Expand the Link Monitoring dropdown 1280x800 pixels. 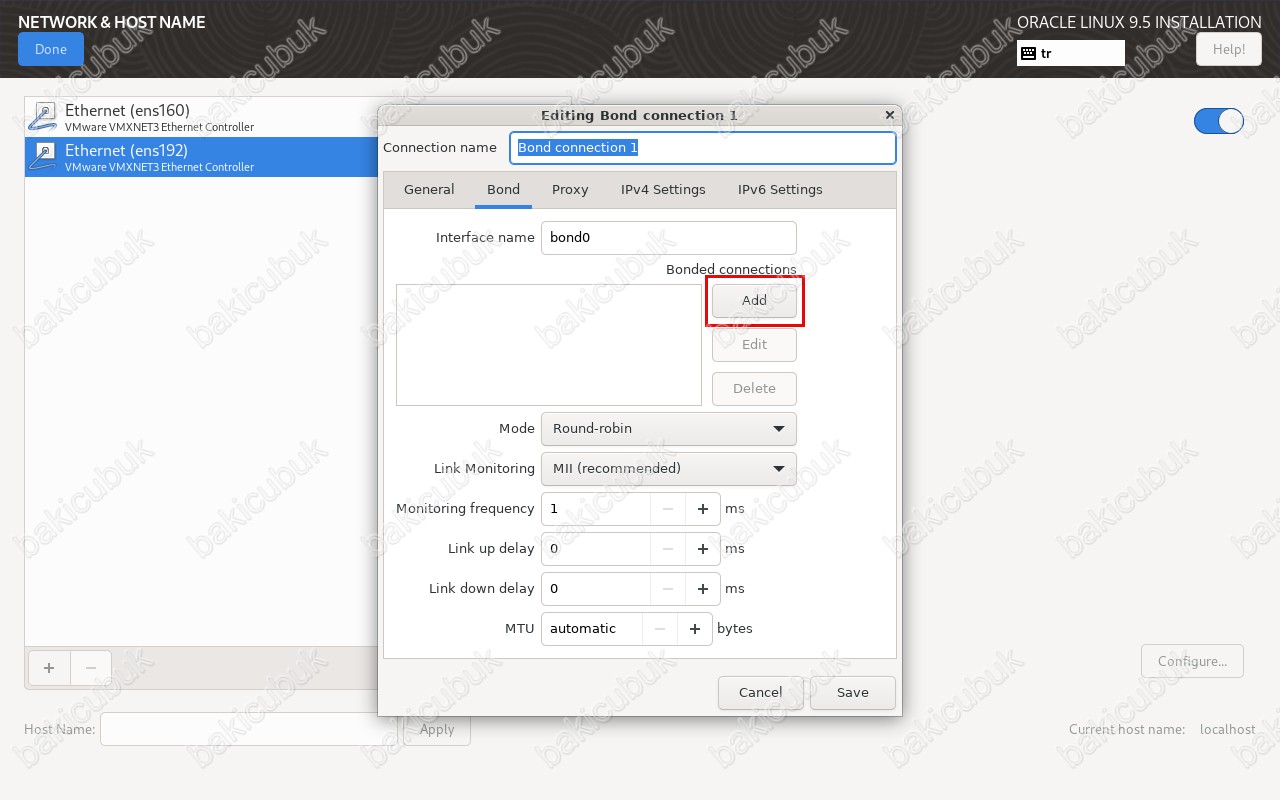[668, 469]
